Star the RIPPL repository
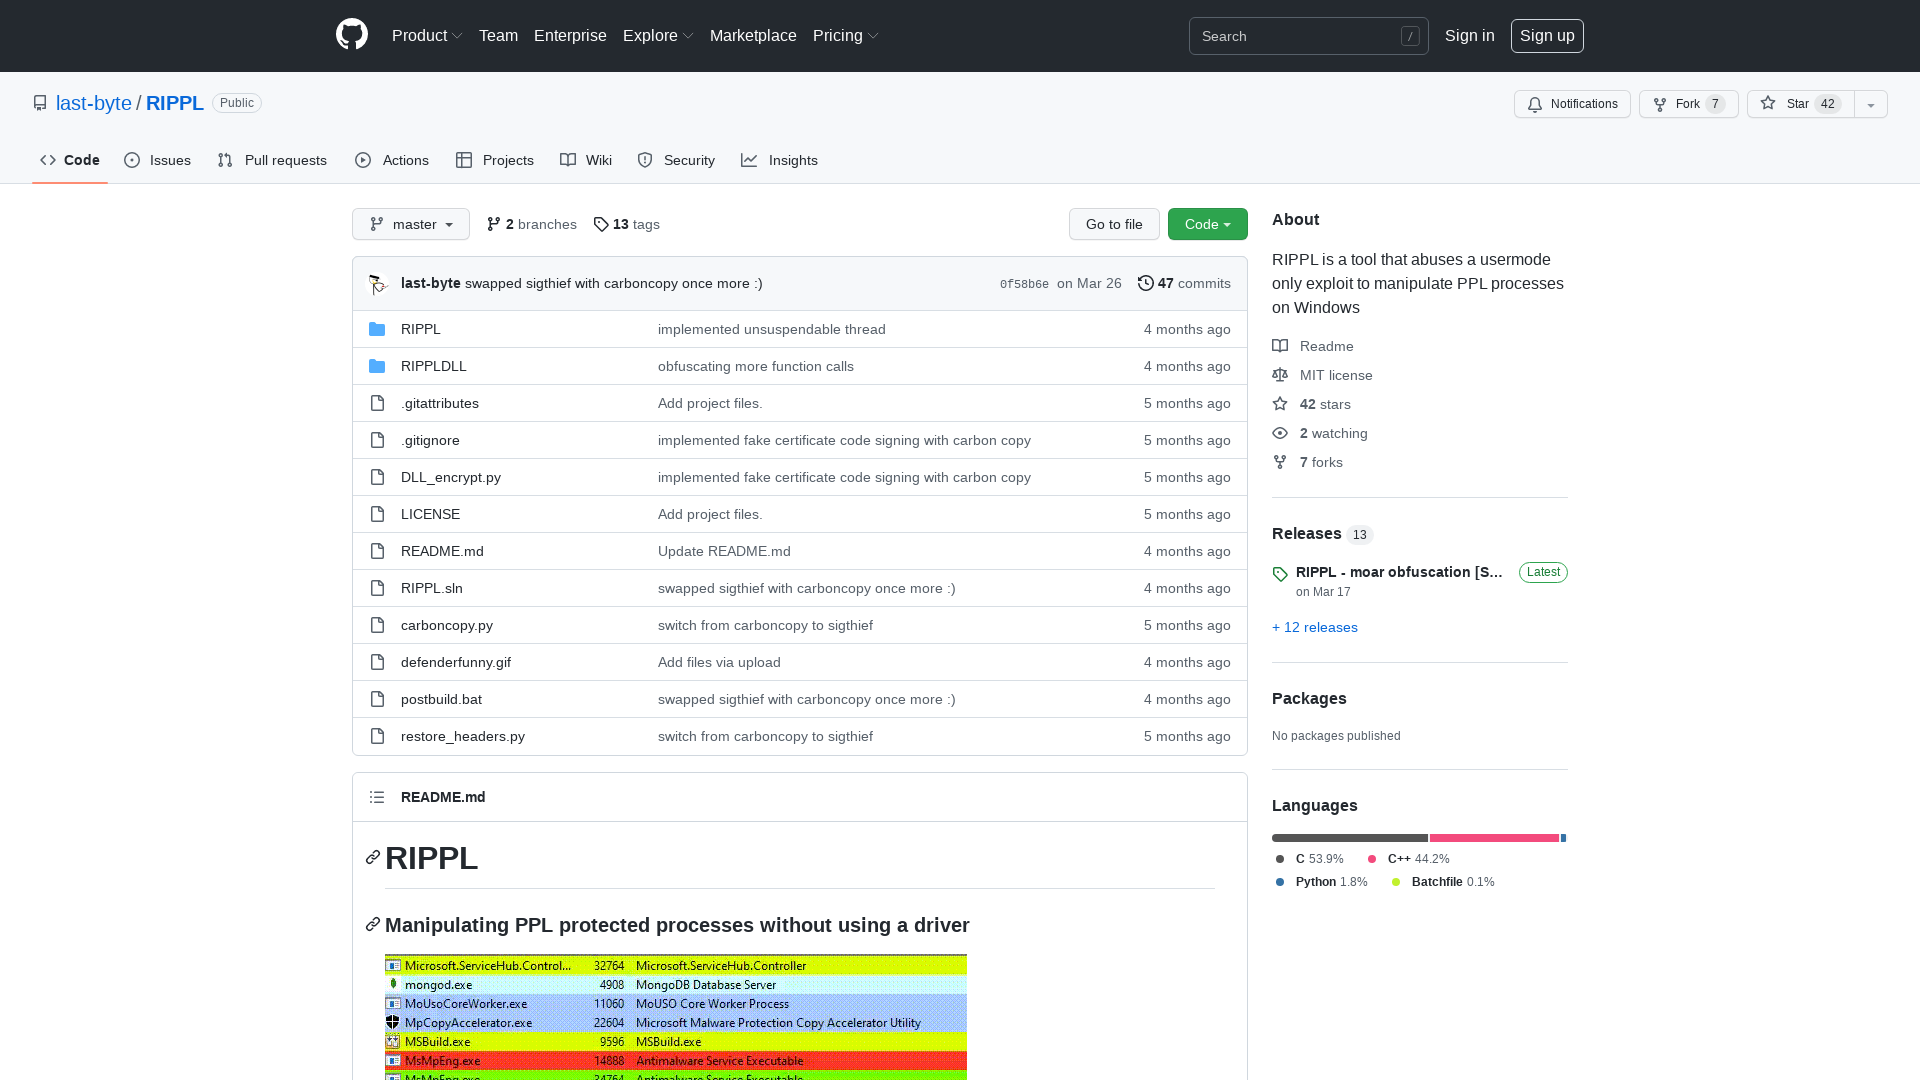Screen dimensions: 1920x1080 (x=1798, y=104)
